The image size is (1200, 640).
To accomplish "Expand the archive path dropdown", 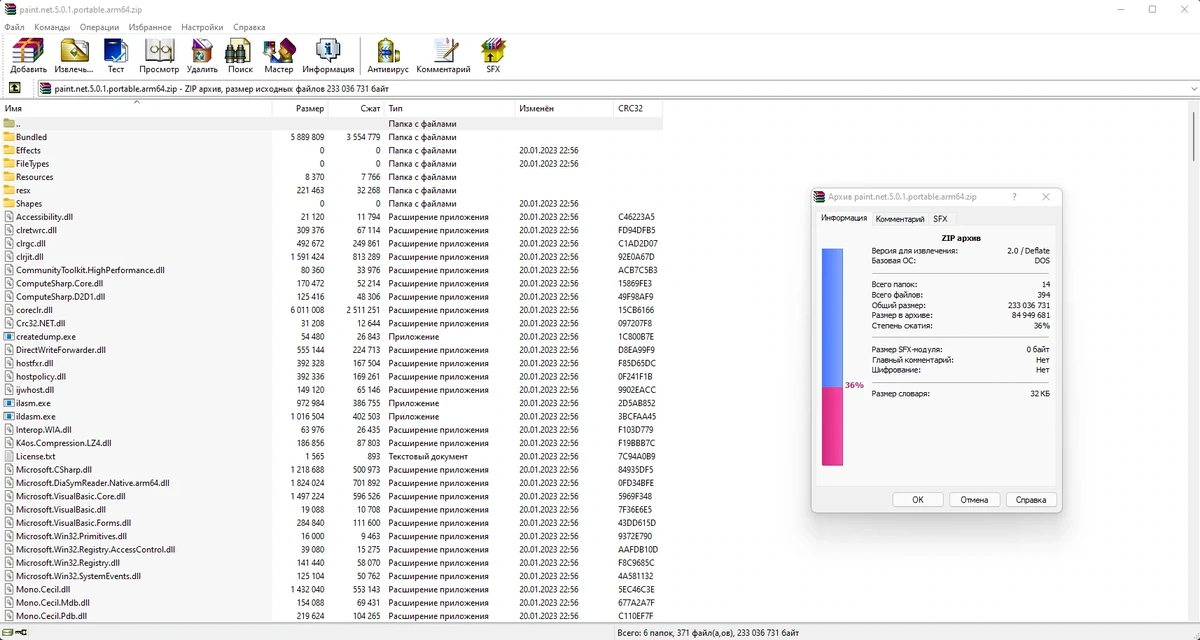I will (x=1193, y=88).
